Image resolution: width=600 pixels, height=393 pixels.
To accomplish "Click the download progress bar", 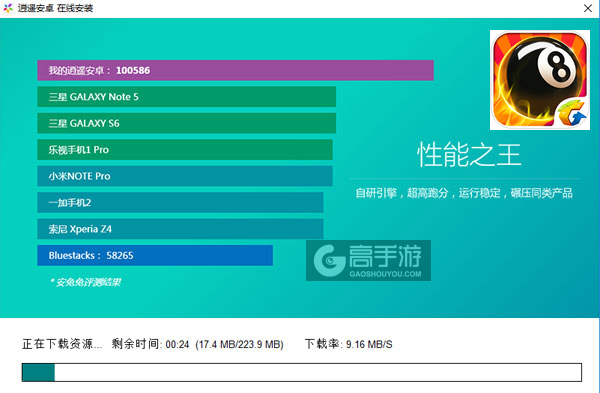I will click(x=302, y=372).
